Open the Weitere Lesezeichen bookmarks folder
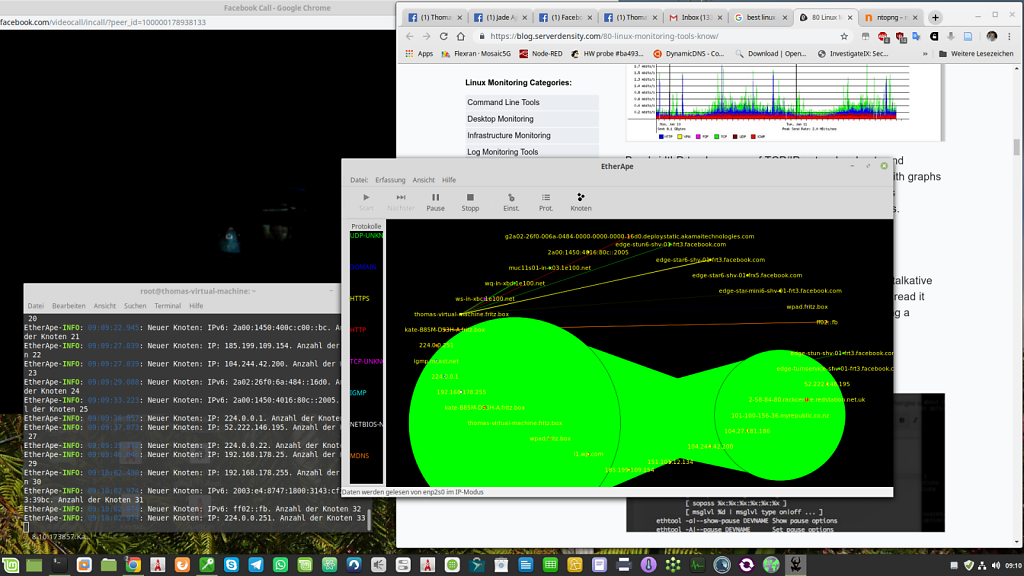1024x576 pixels. 975,54
